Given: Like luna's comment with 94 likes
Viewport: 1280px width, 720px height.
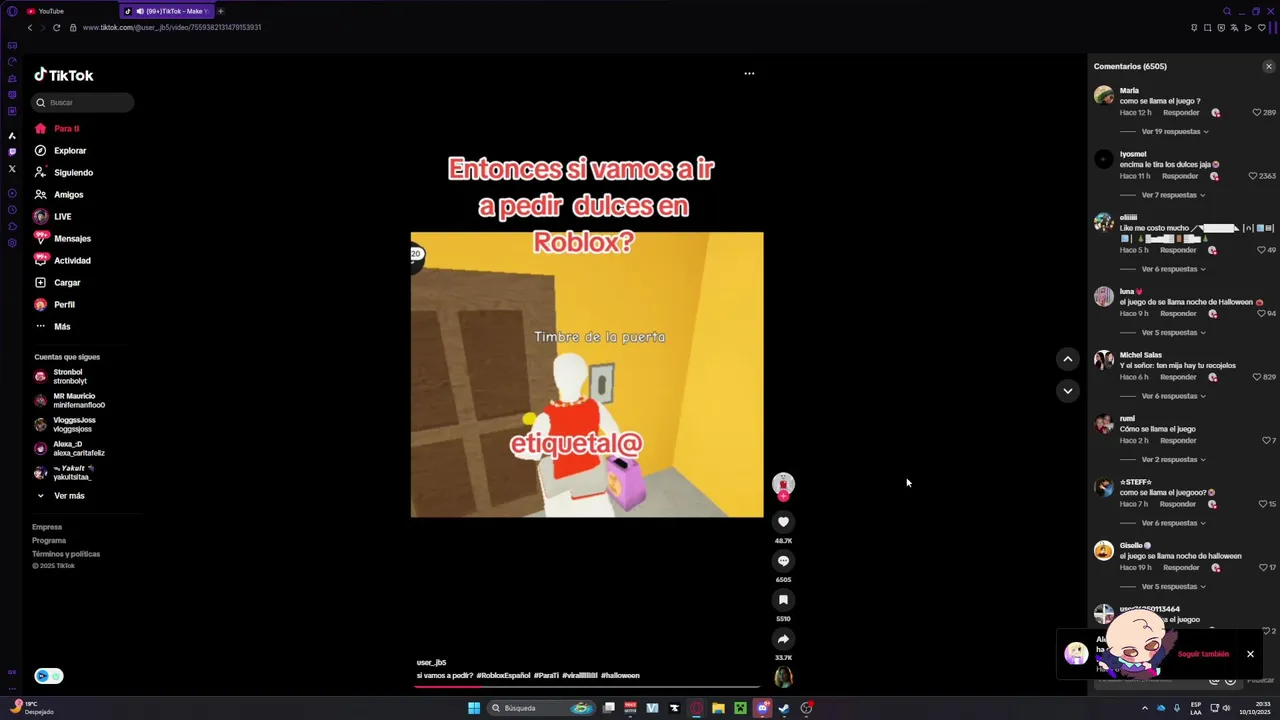Looking at the screenshot, I should pos(1262,314).
